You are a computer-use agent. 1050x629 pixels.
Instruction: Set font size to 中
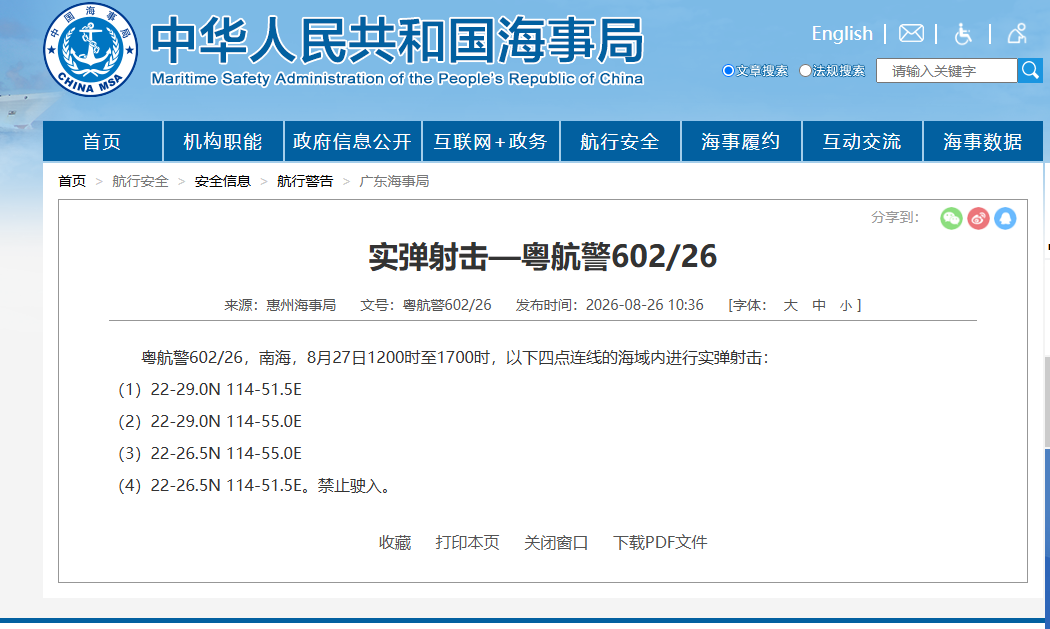tap(818, 305)
